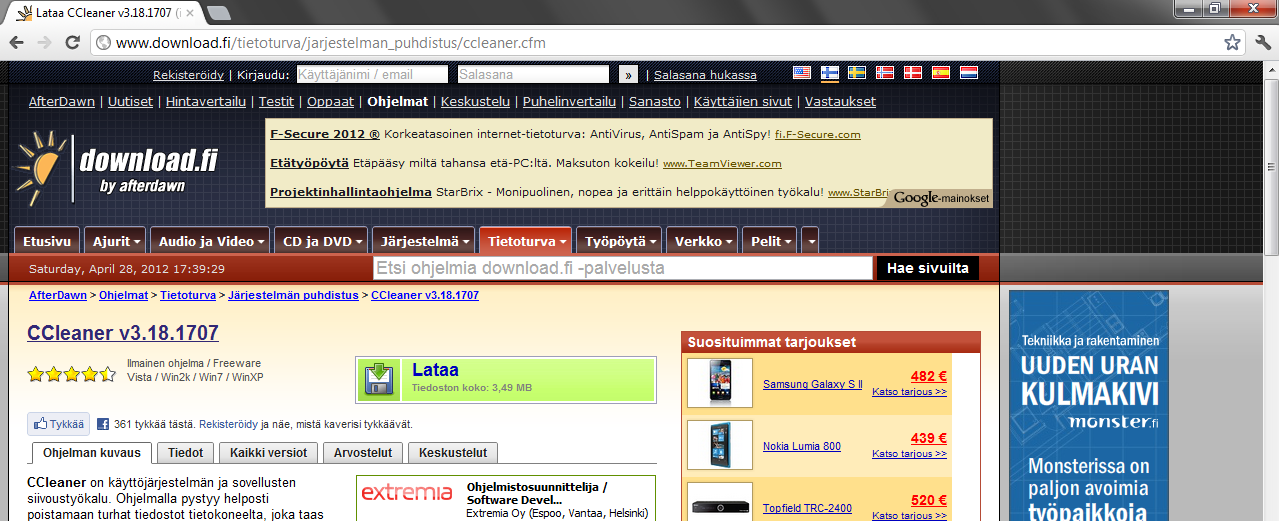The image size is (1279, 521).
Task: Click the Facebook Tykkää button
Action: (59, 424)
